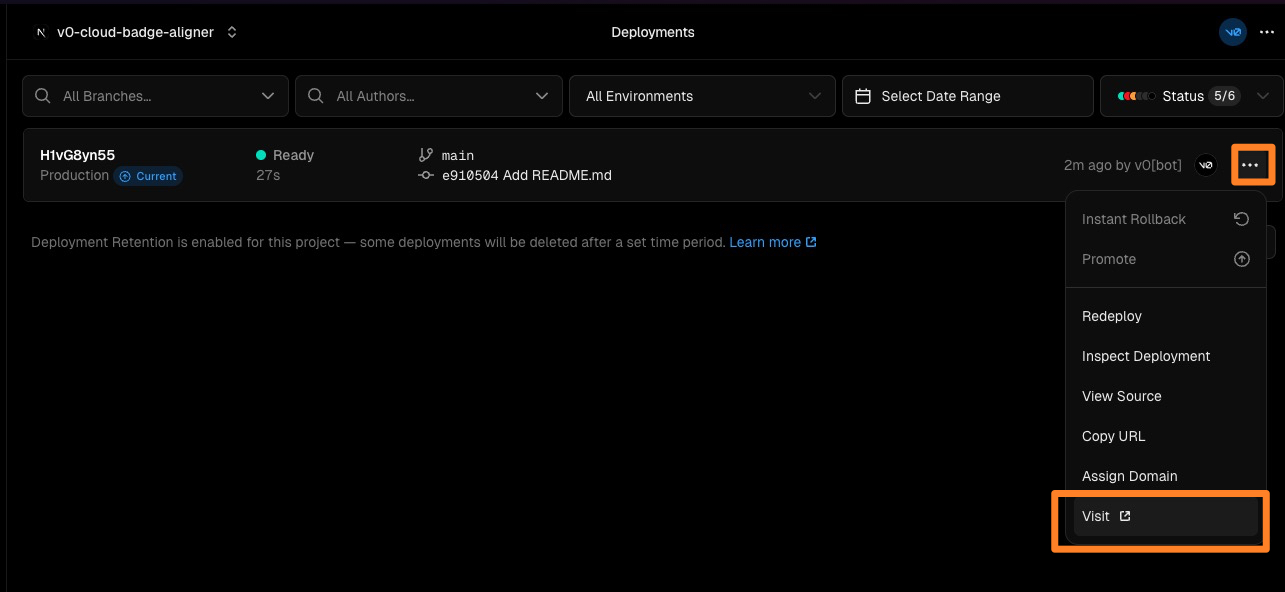Image resolution: width=1285 pixels, height=592 pixels.
Task: Open deployment H1vG8yn55
Action: click(77, 155)
